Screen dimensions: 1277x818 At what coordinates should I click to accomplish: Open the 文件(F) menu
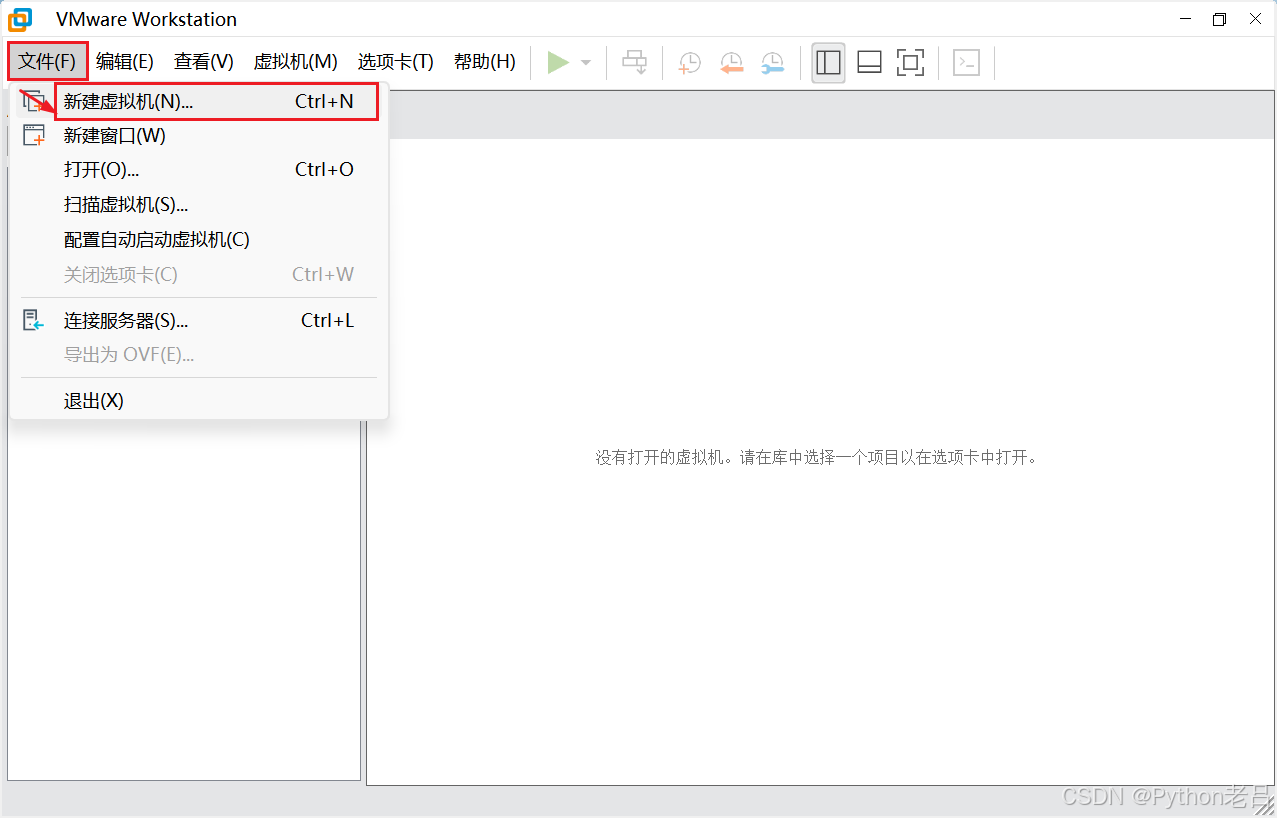click(x=48, y=61)
